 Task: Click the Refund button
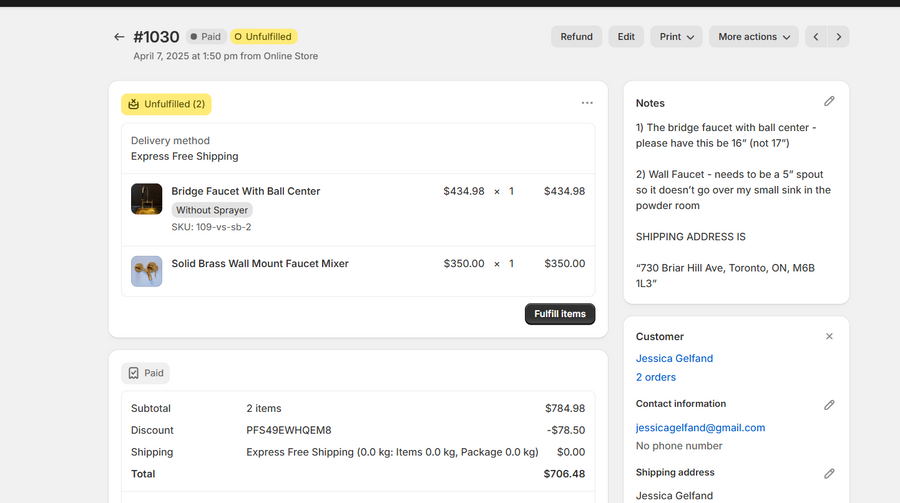tap(576, 37)
